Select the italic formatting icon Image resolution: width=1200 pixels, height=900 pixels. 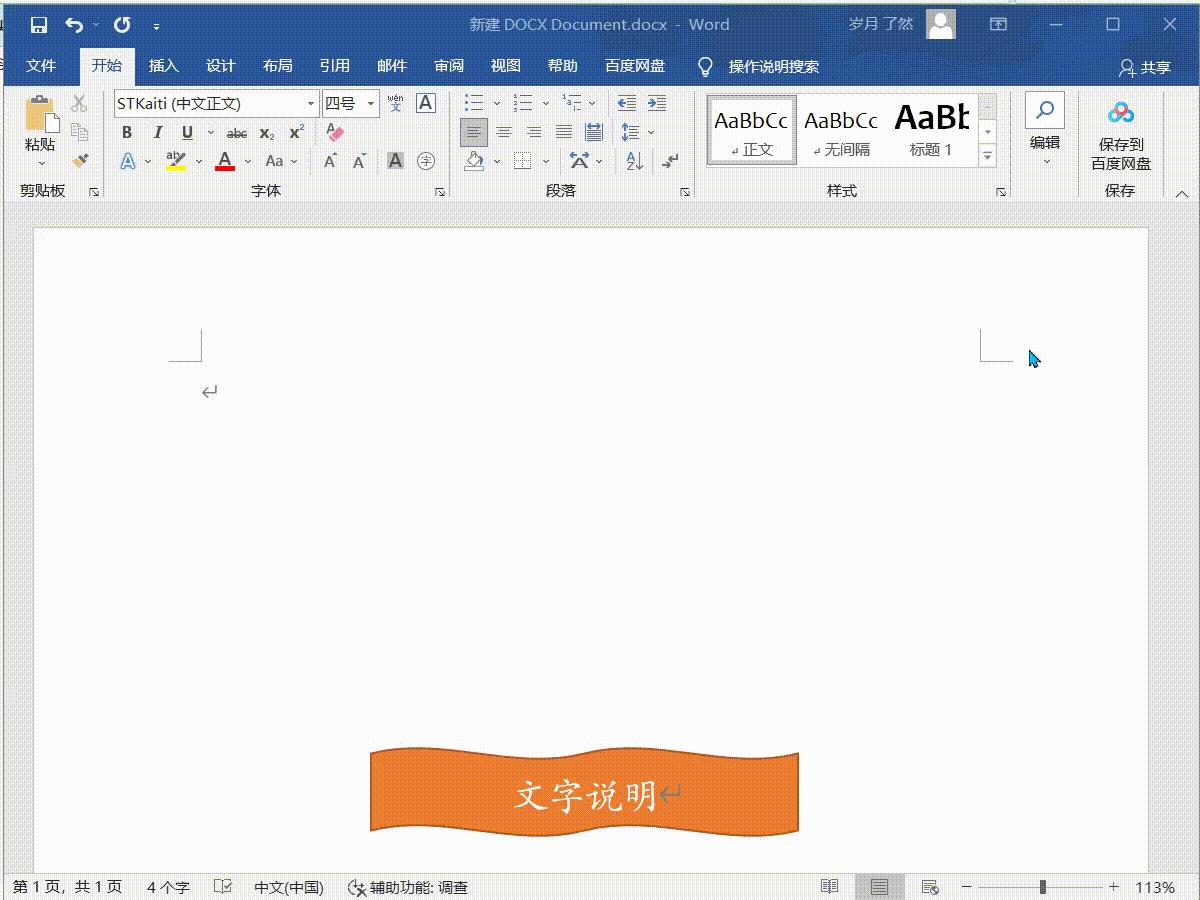click(x=158, y=132)
